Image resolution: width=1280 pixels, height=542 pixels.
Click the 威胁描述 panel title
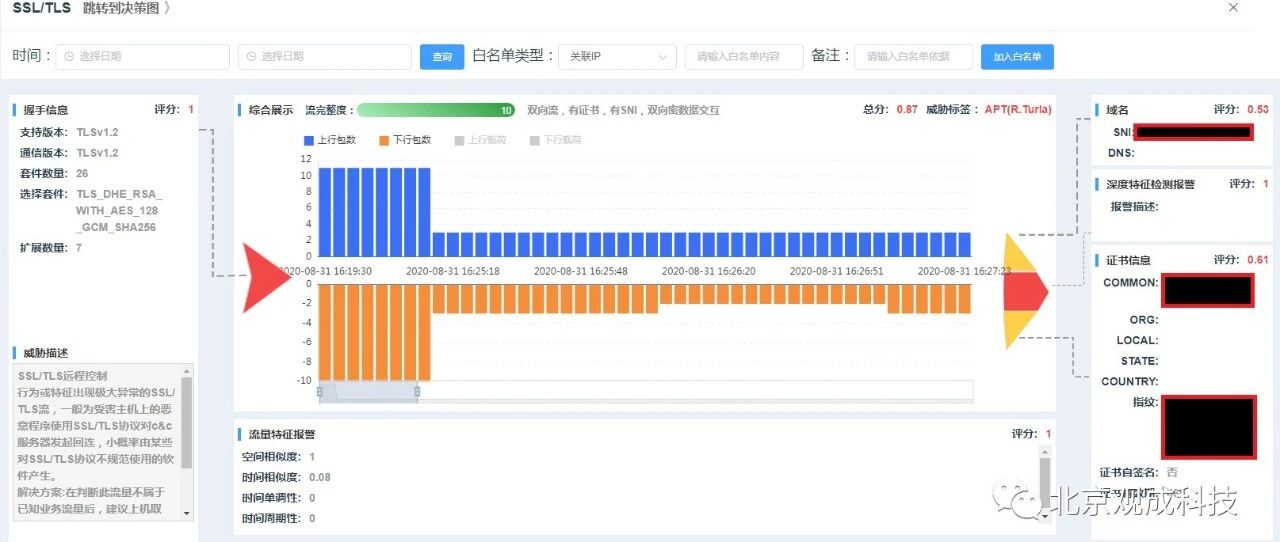(x=47, y=353)
